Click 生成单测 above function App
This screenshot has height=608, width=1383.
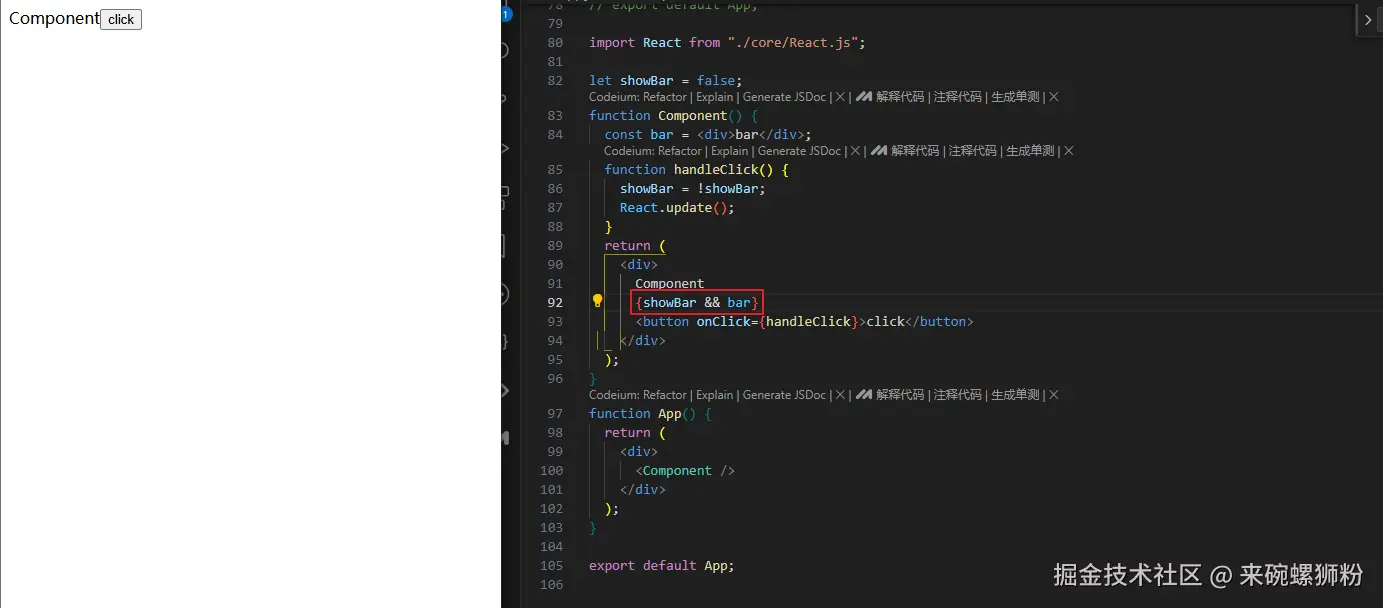point(1015,395)
